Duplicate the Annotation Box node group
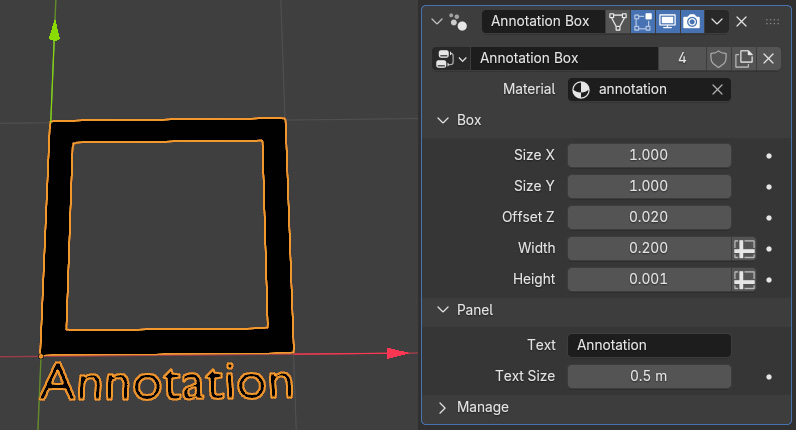 [x=743, y=58]
